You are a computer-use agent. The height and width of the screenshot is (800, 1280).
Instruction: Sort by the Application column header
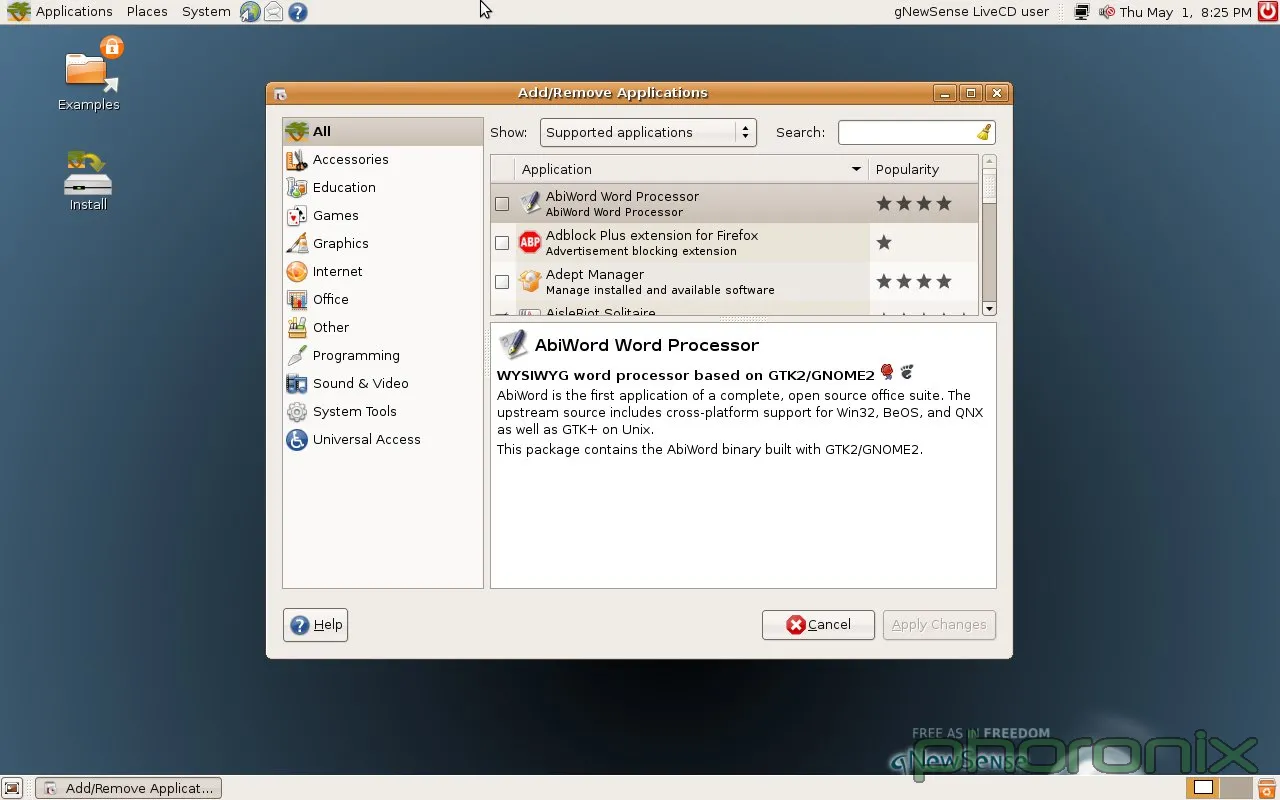click(x=691, y=169)
